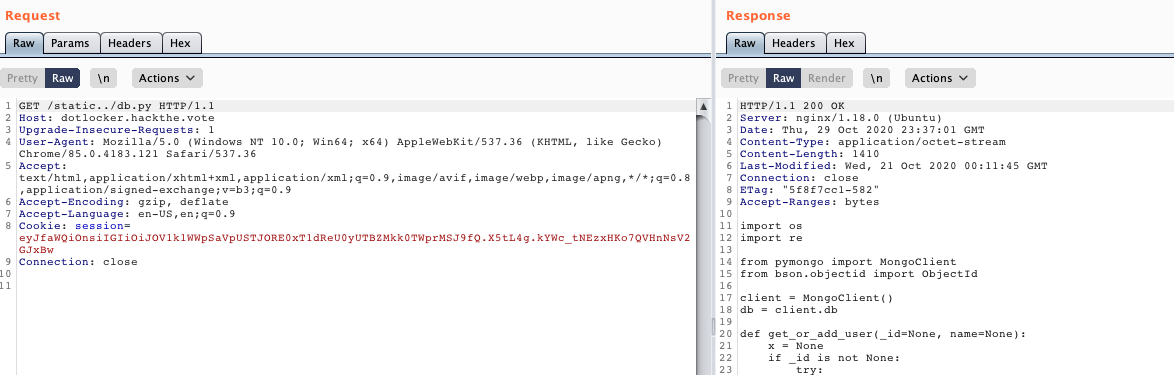Open the Response Hex tab

[x=845, y=43]
